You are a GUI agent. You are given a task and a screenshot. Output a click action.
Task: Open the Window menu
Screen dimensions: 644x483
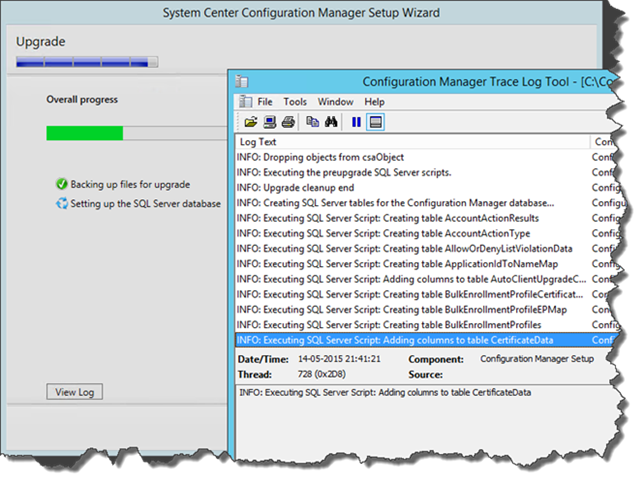coord(335,102)
